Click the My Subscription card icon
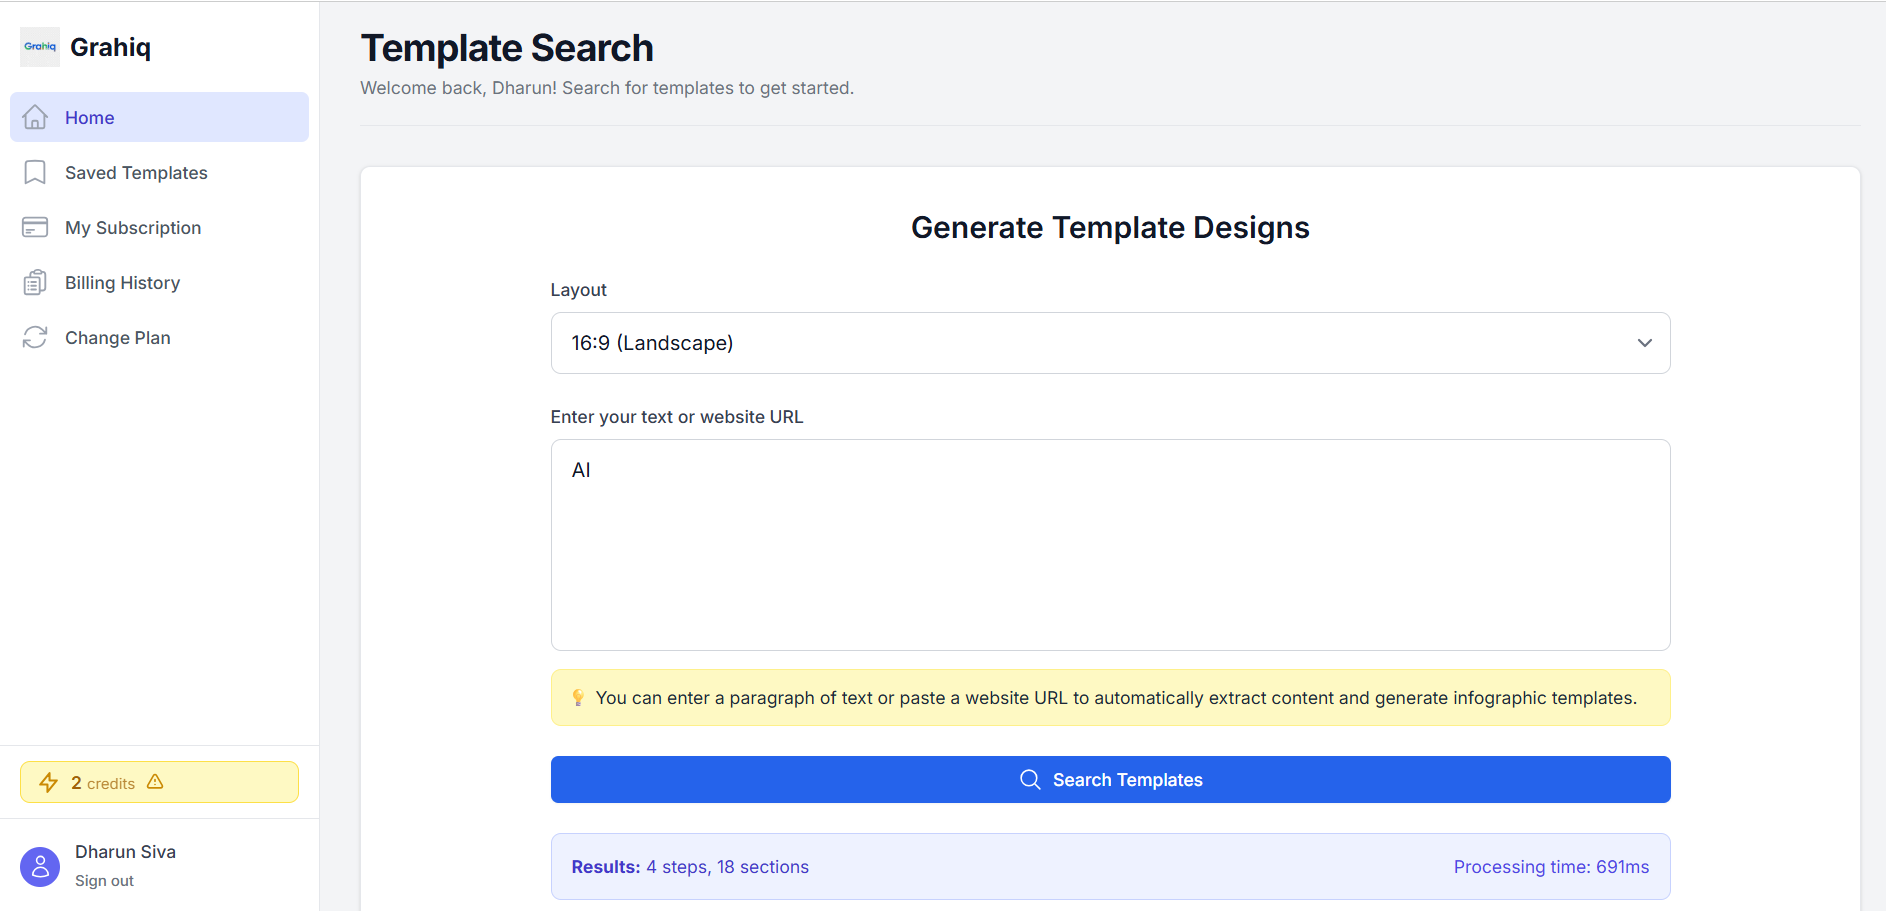Image resolution: width=1886 pixels, height=911 pixels. coord(35,228)
